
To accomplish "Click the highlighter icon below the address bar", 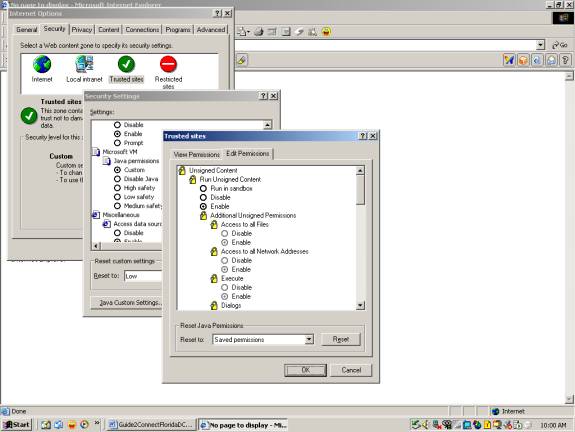I will click(x=242, y=60).
